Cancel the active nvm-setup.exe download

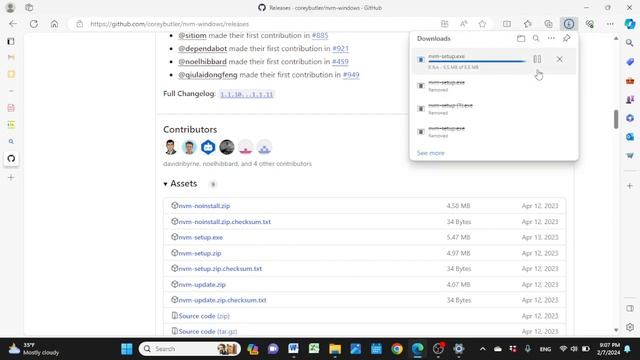(x=559, y=59)
